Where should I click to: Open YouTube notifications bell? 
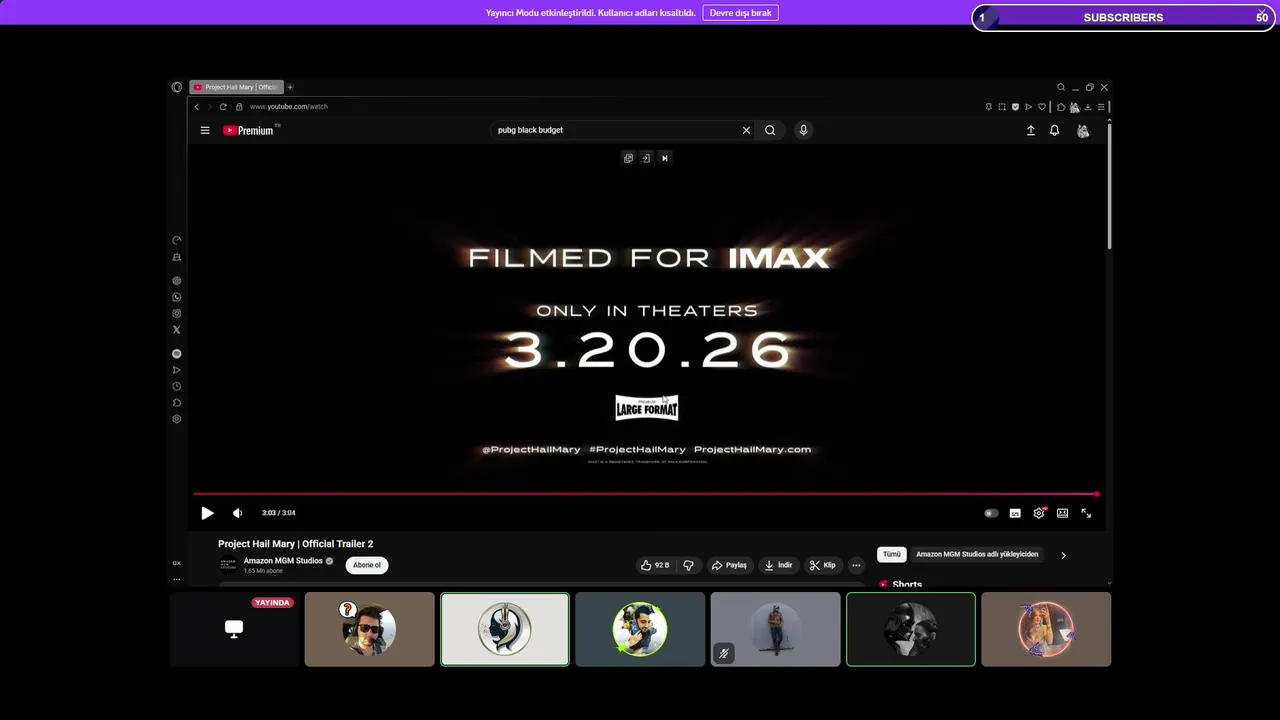click(x=1054, y=130)
